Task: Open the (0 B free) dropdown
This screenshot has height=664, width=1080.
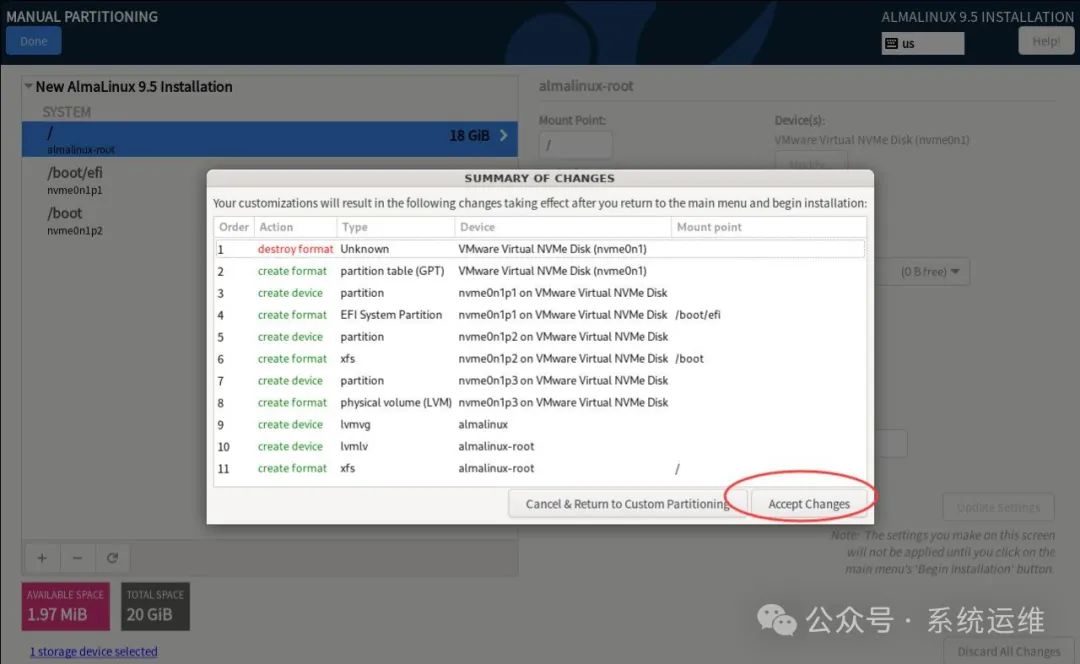Action: tap(923, 271)
